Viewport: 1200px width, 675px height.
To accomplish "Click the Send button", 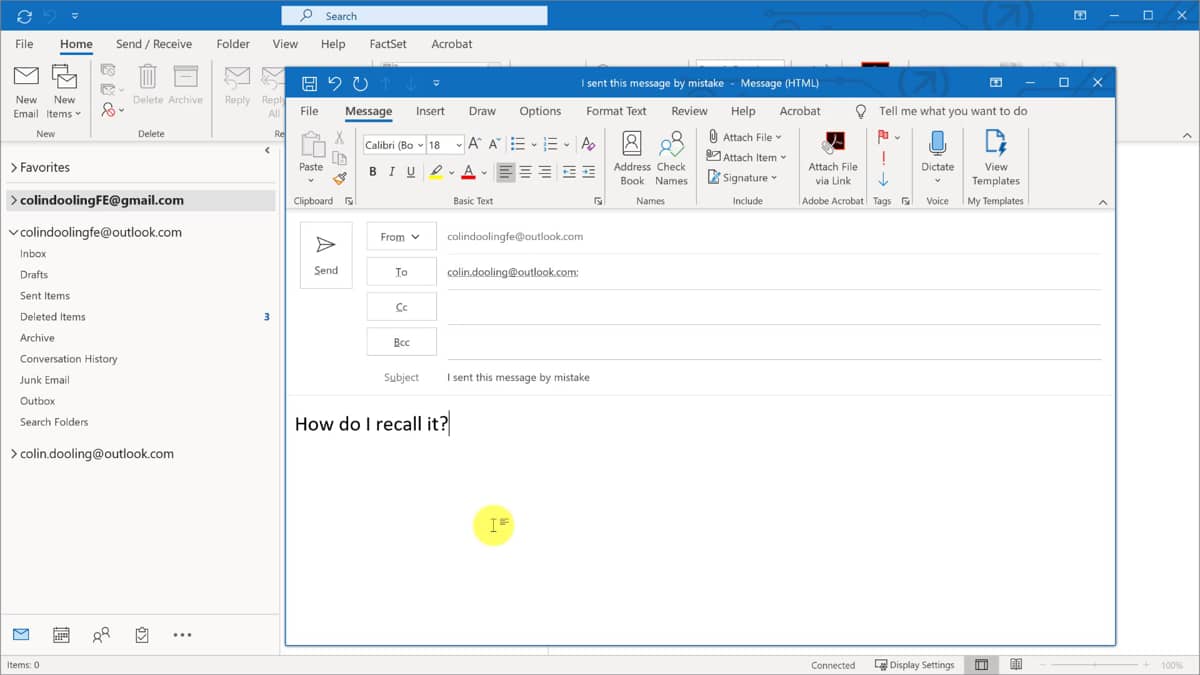I will pos(326,255).
